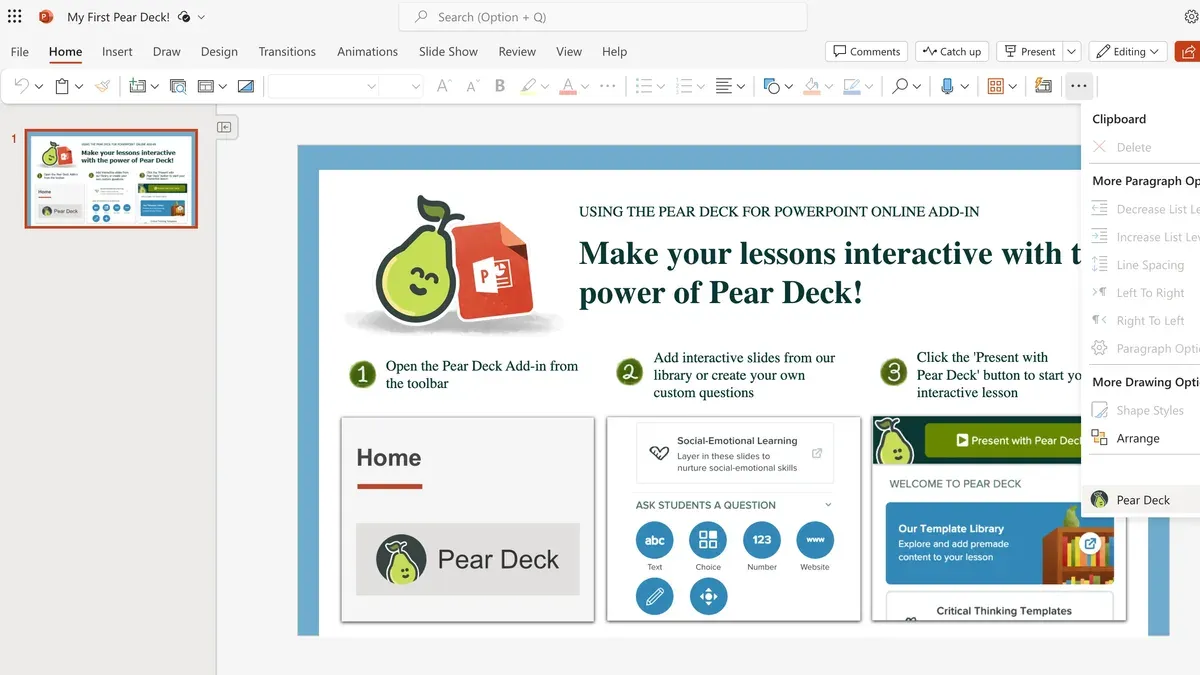Toggle numbered list
The width and height of the screenshot is (1200, 675).
(x=684, y=87)
